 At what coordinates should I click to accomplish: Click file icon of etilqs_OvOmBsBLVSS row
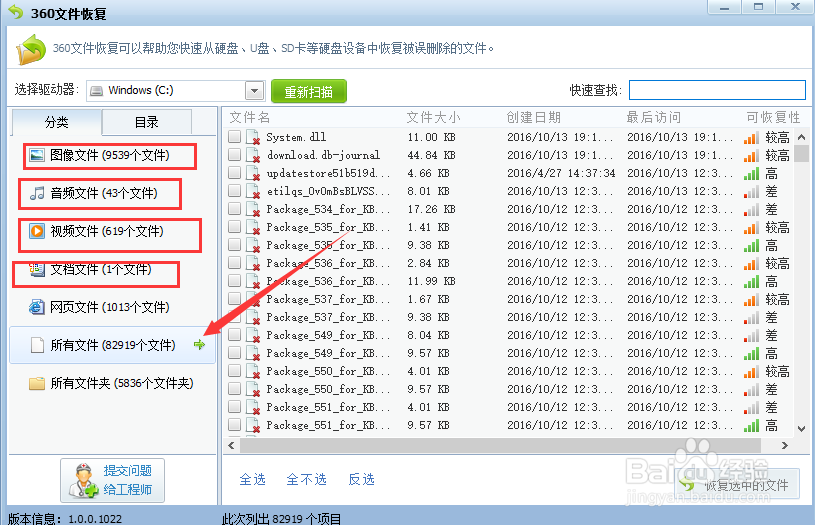click(x=253, y=191)
